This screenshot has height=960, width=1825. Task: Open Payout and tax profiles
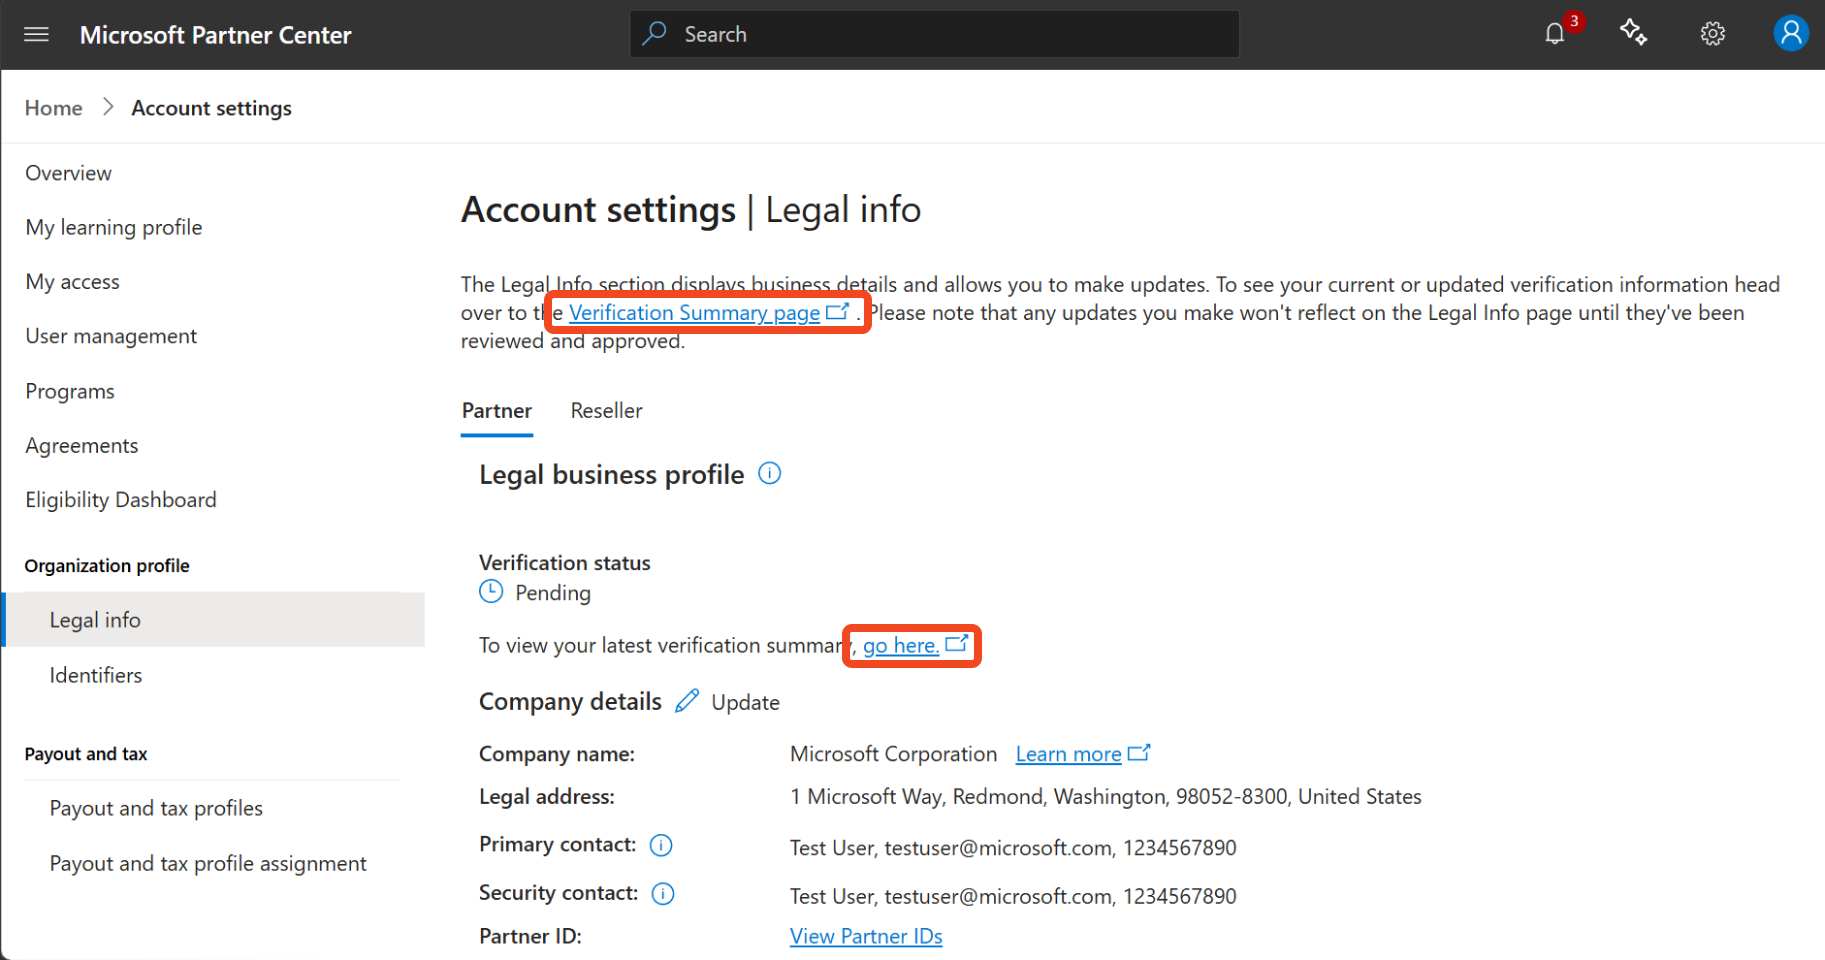click(x=156, y=808)
